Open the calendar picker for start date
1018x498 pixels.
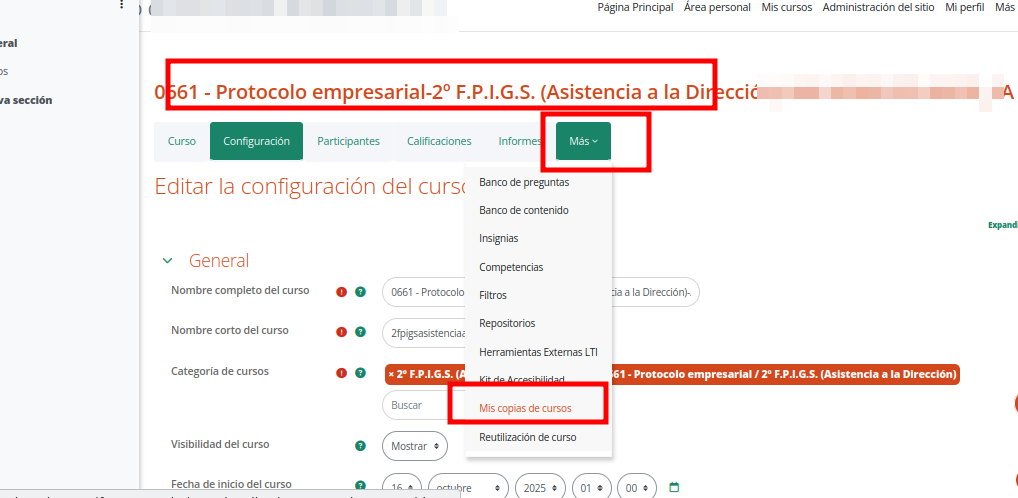point(674,487)
